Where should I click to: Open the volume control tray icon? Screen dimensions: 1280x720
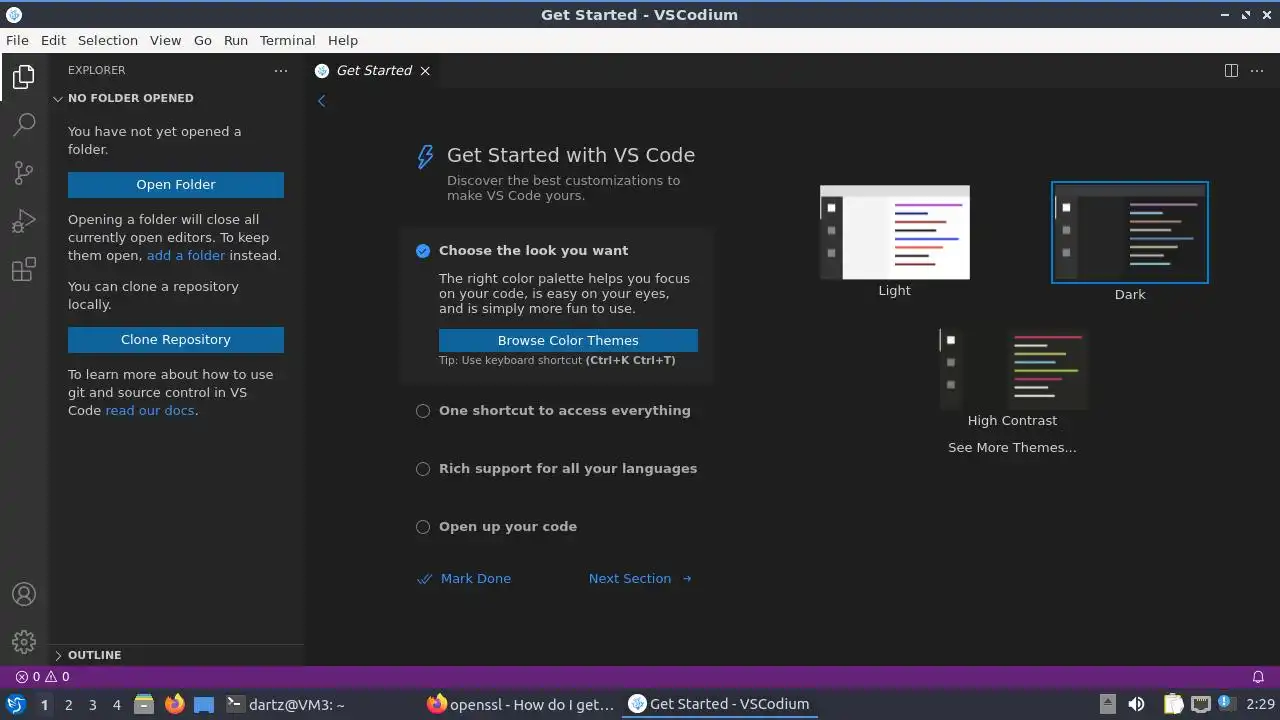(1136, 704)
